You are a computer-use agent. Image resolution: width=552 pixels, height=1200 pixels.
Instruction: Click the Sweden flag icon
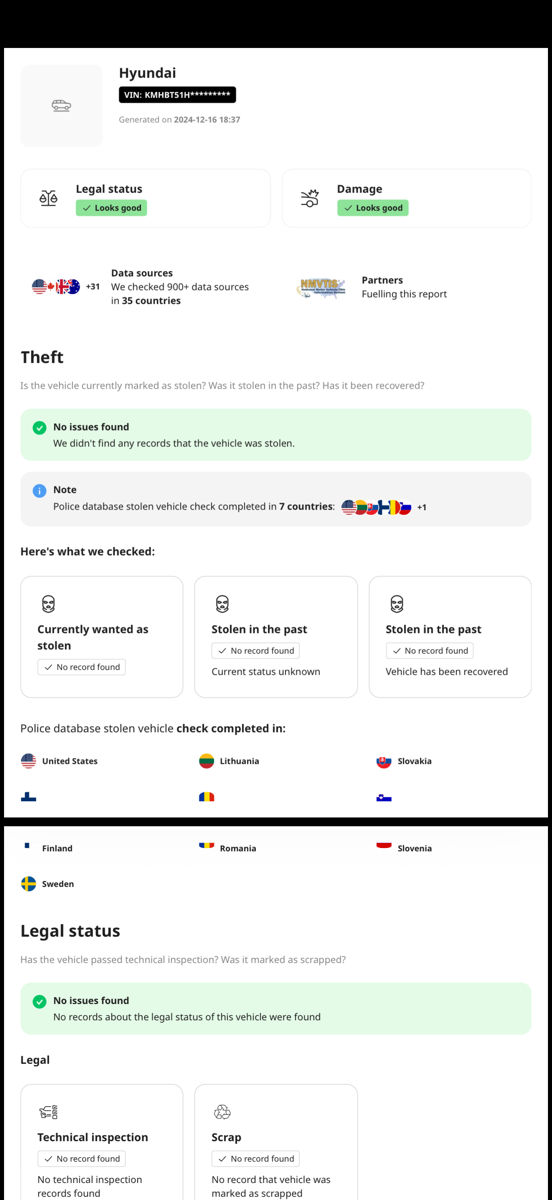28,884
